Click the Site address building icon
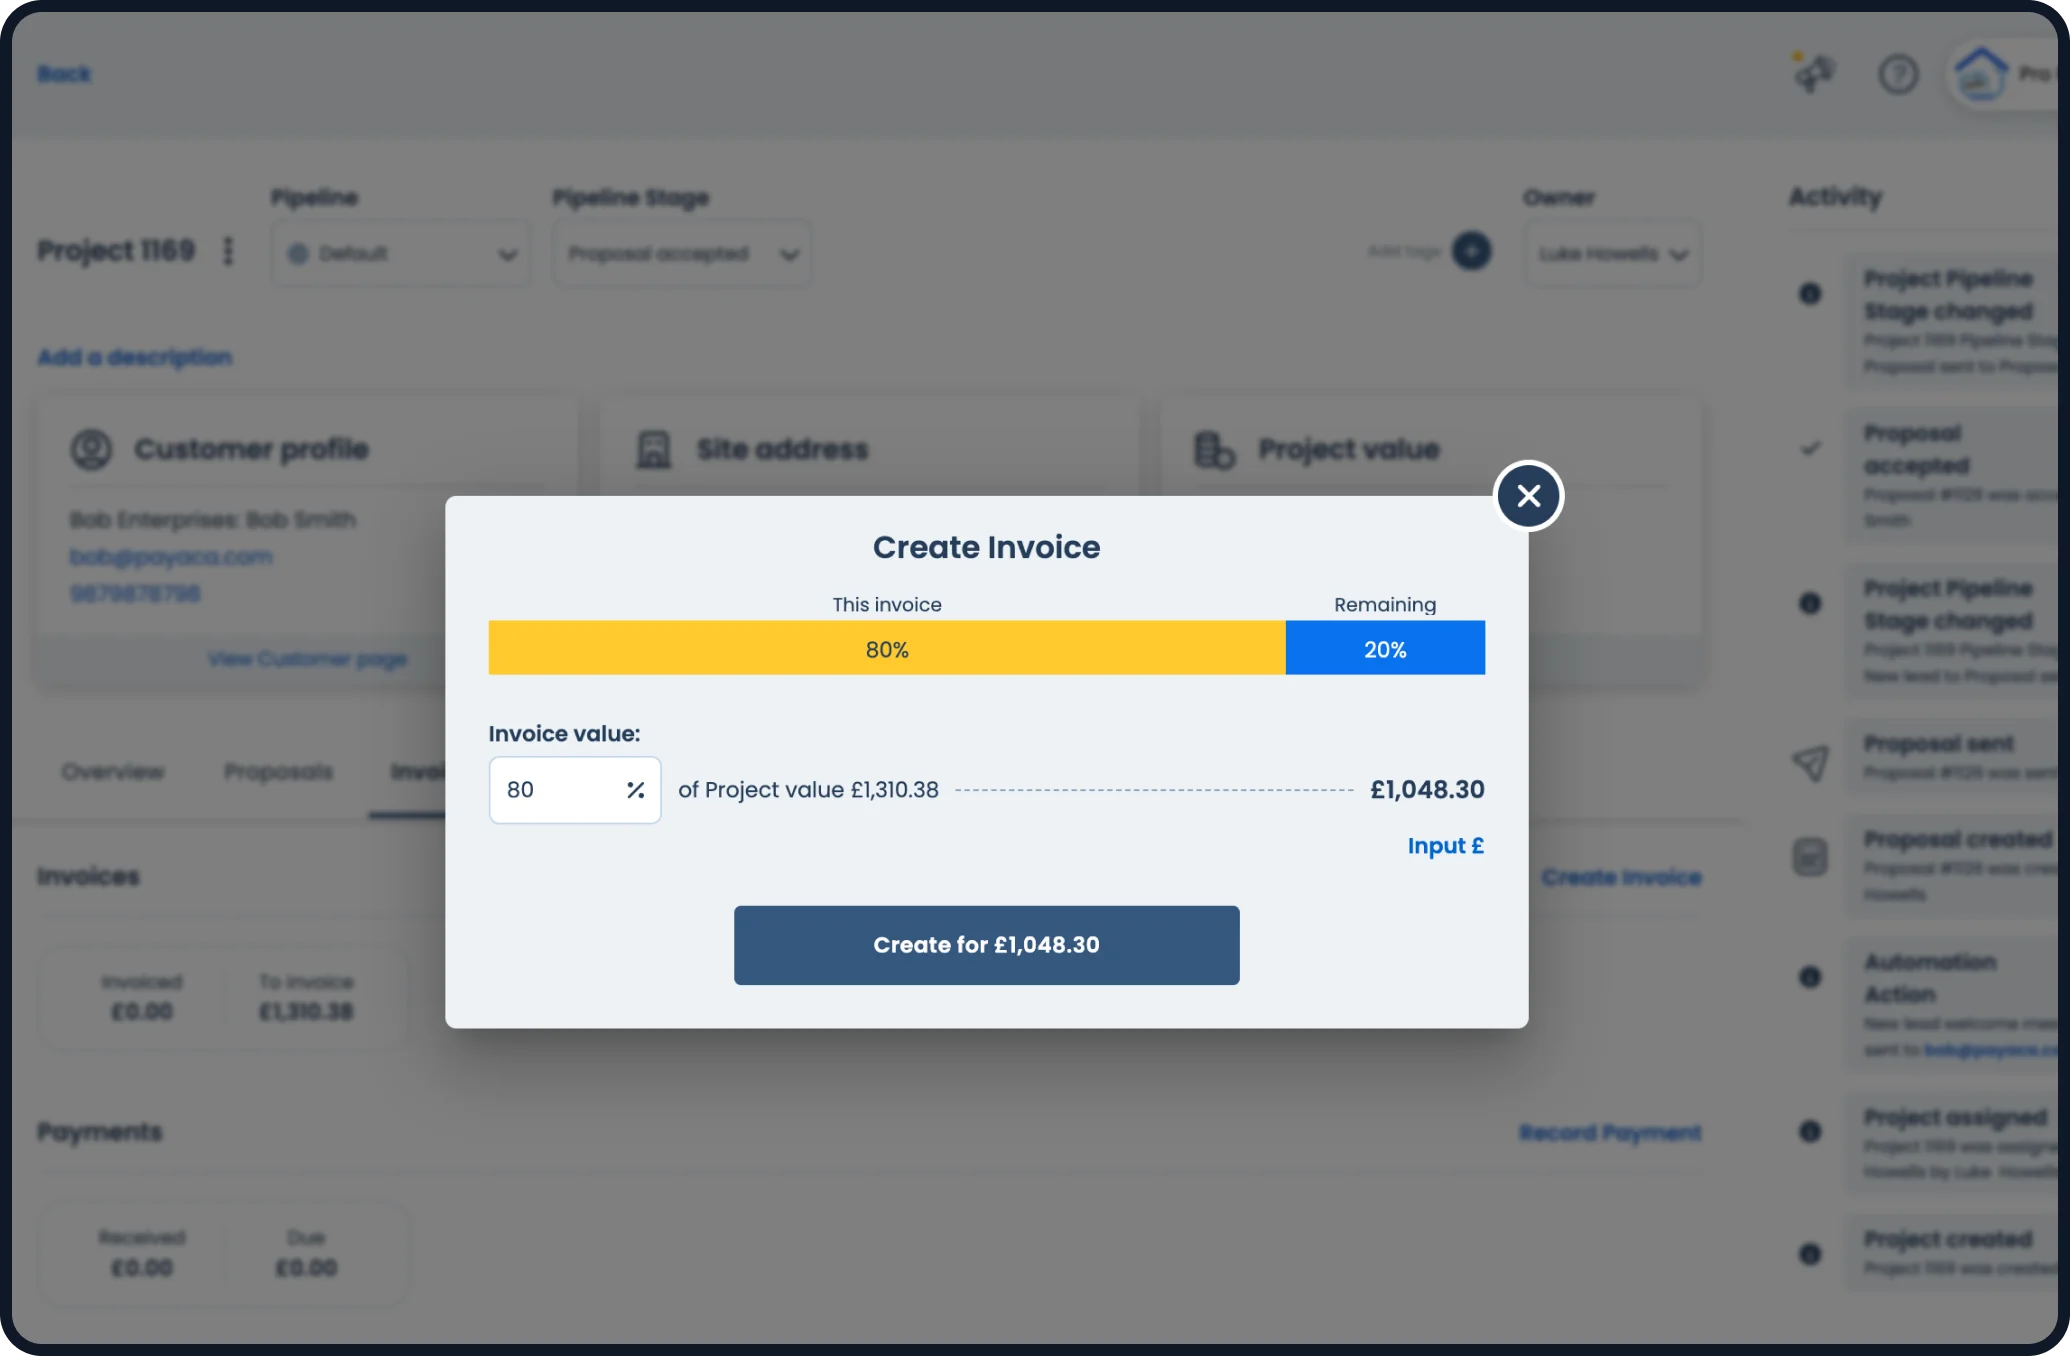 655,449
